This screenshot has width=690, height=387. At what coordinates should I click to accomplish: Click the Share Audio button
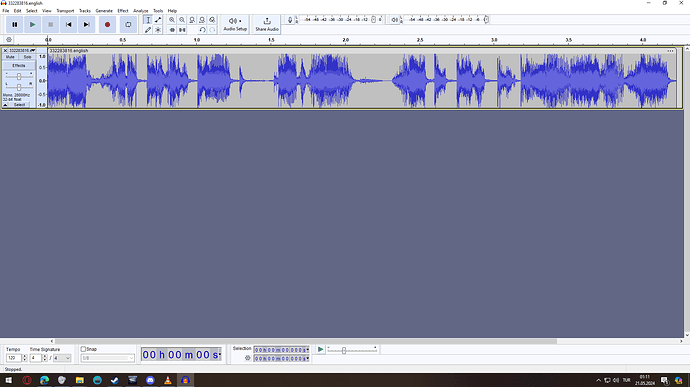point(267,24)
